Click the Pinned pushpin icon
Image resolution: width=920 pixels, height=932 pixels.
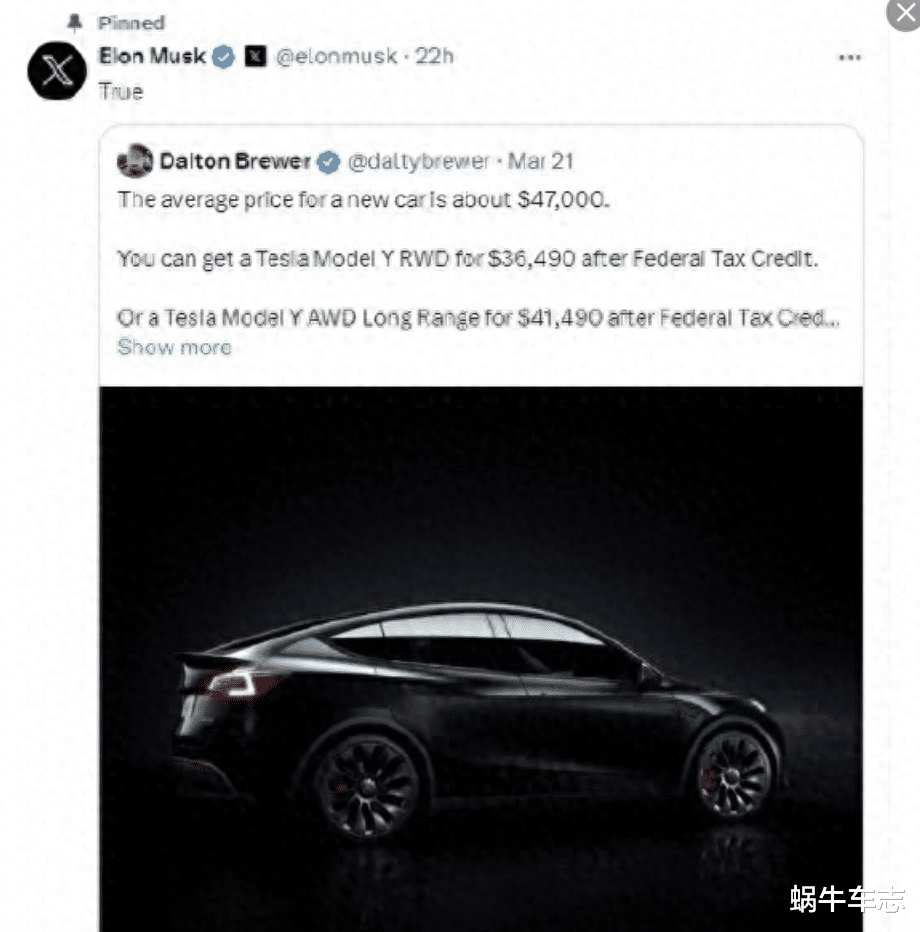click(75, 23)
